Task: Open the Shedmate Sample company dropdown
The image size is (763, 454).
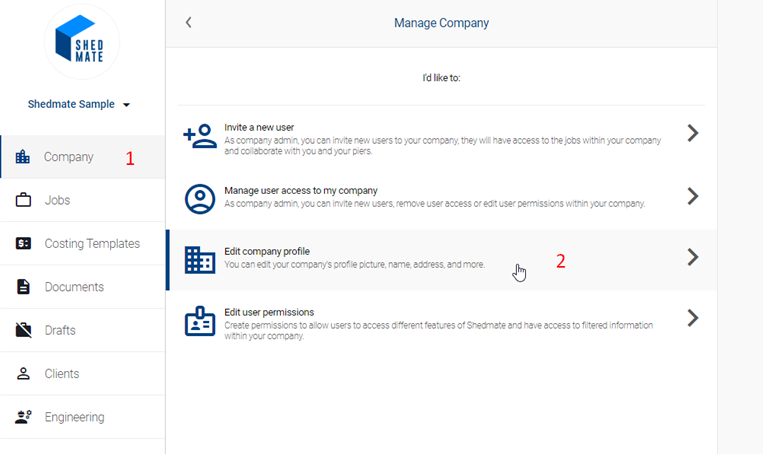Action: point(127,105)
